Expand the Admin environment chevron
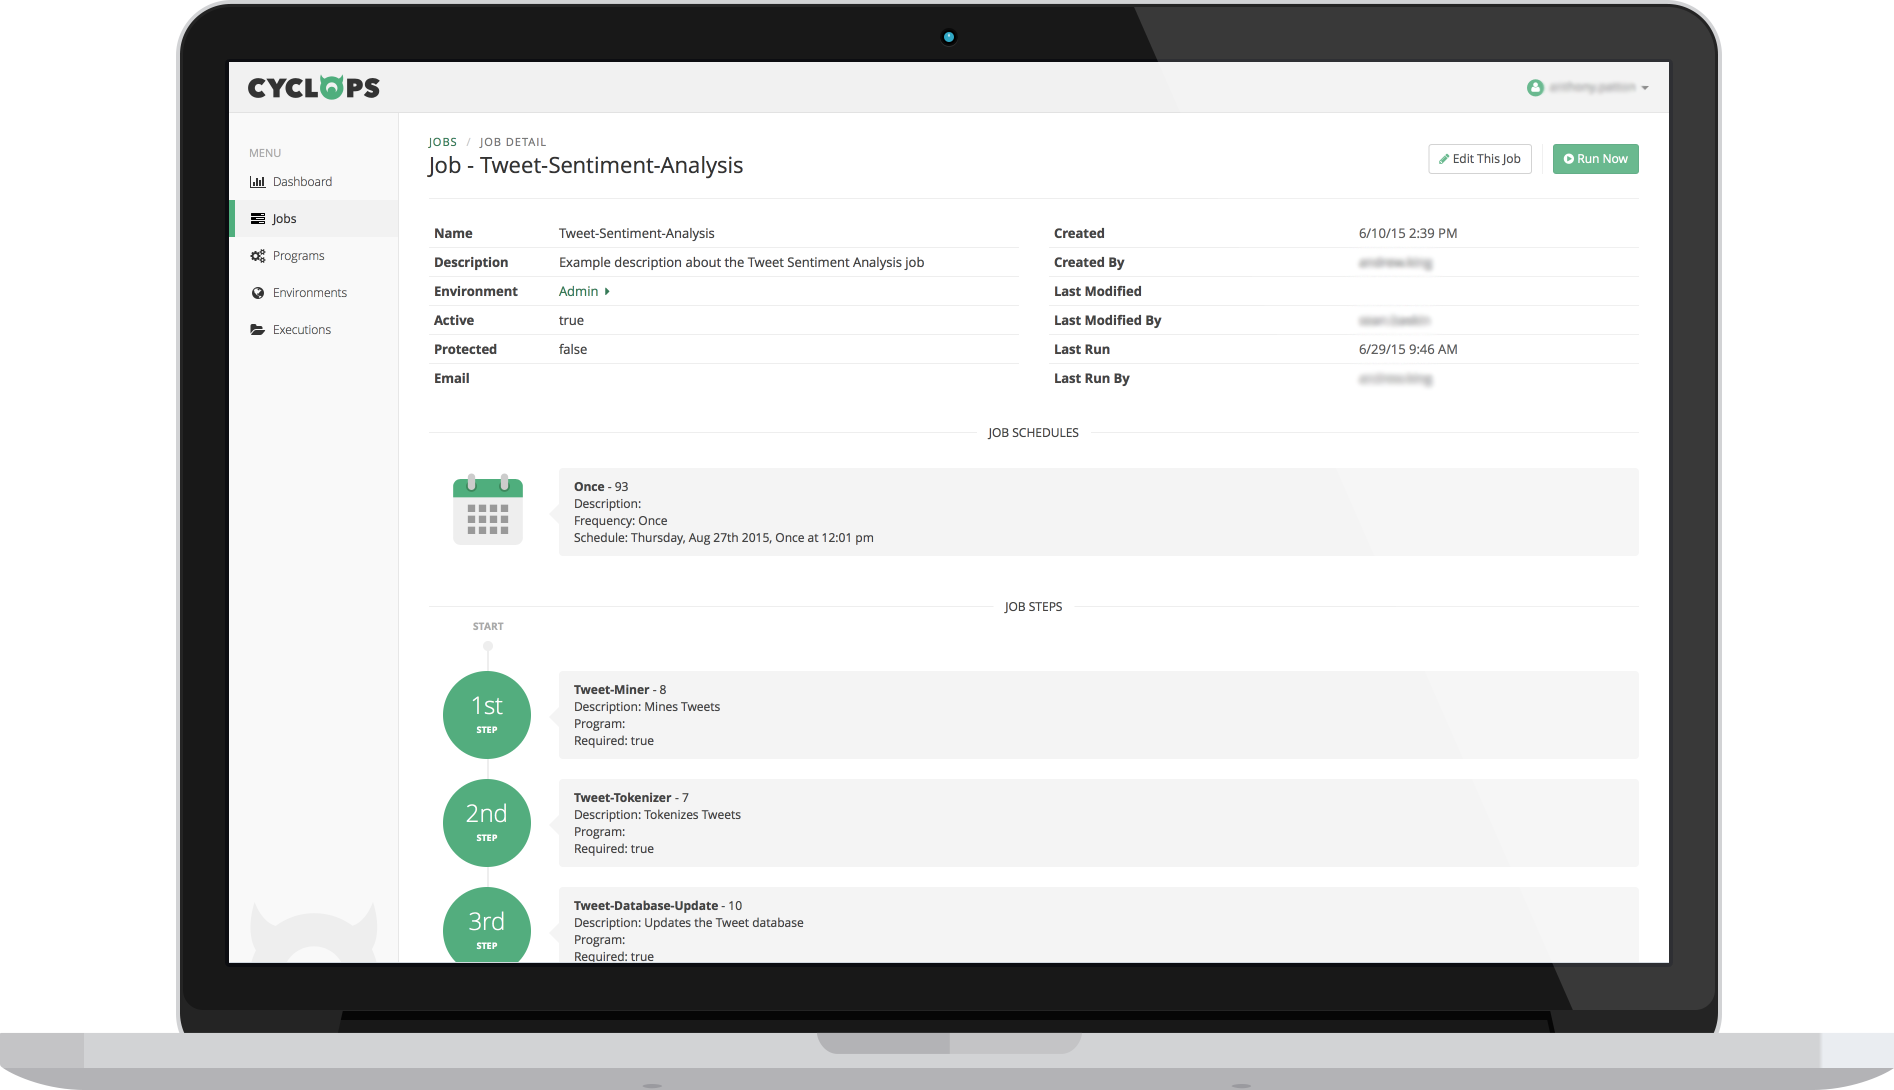 [609, 291]
